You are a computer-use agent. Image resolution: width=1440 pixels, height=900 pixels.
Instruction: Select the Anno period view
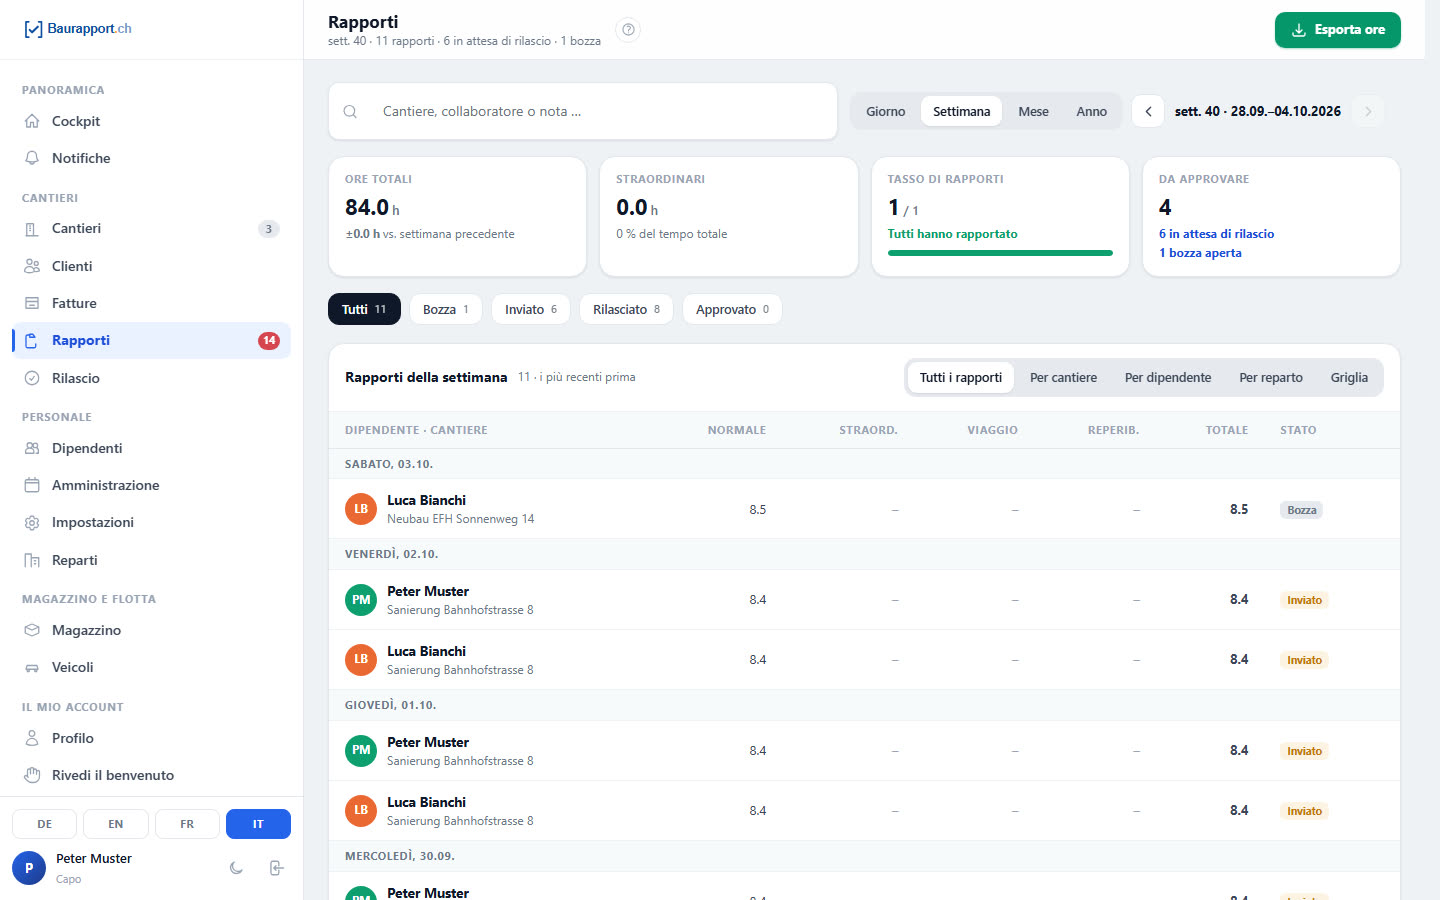click(x=1091, y=111)
